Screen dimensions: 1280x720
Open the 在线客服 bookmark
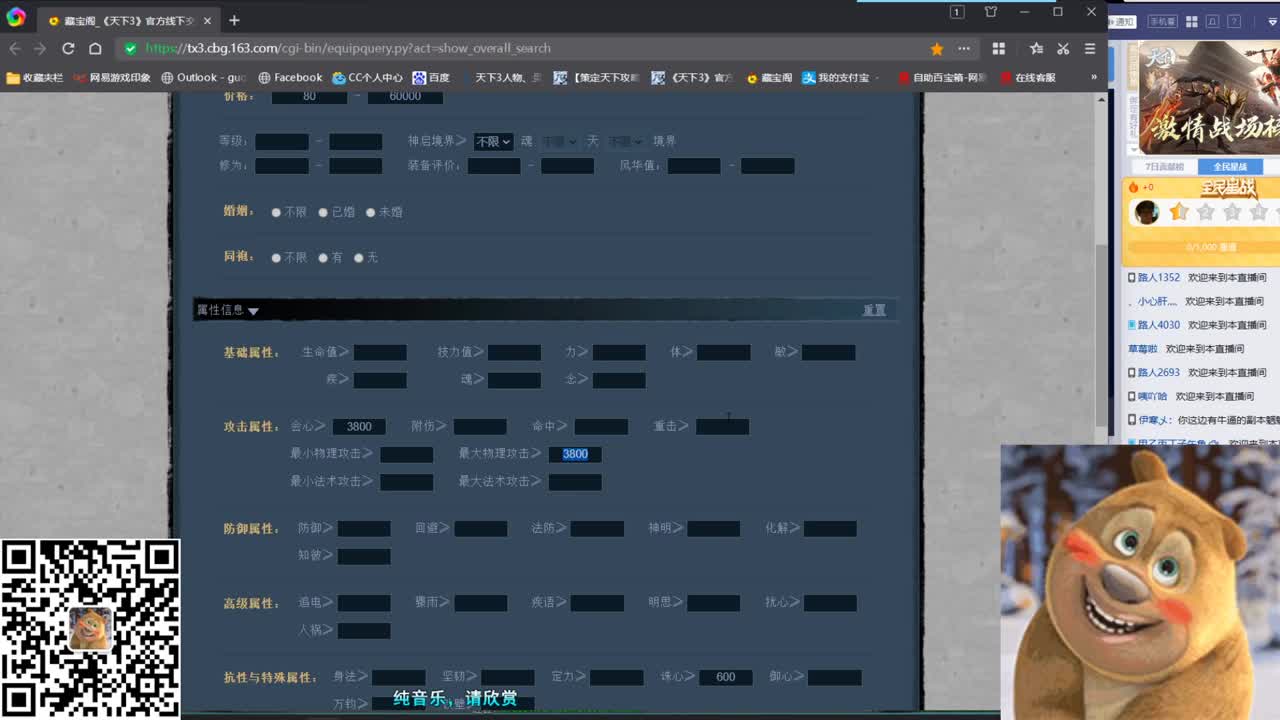[x=1027, y=77]
